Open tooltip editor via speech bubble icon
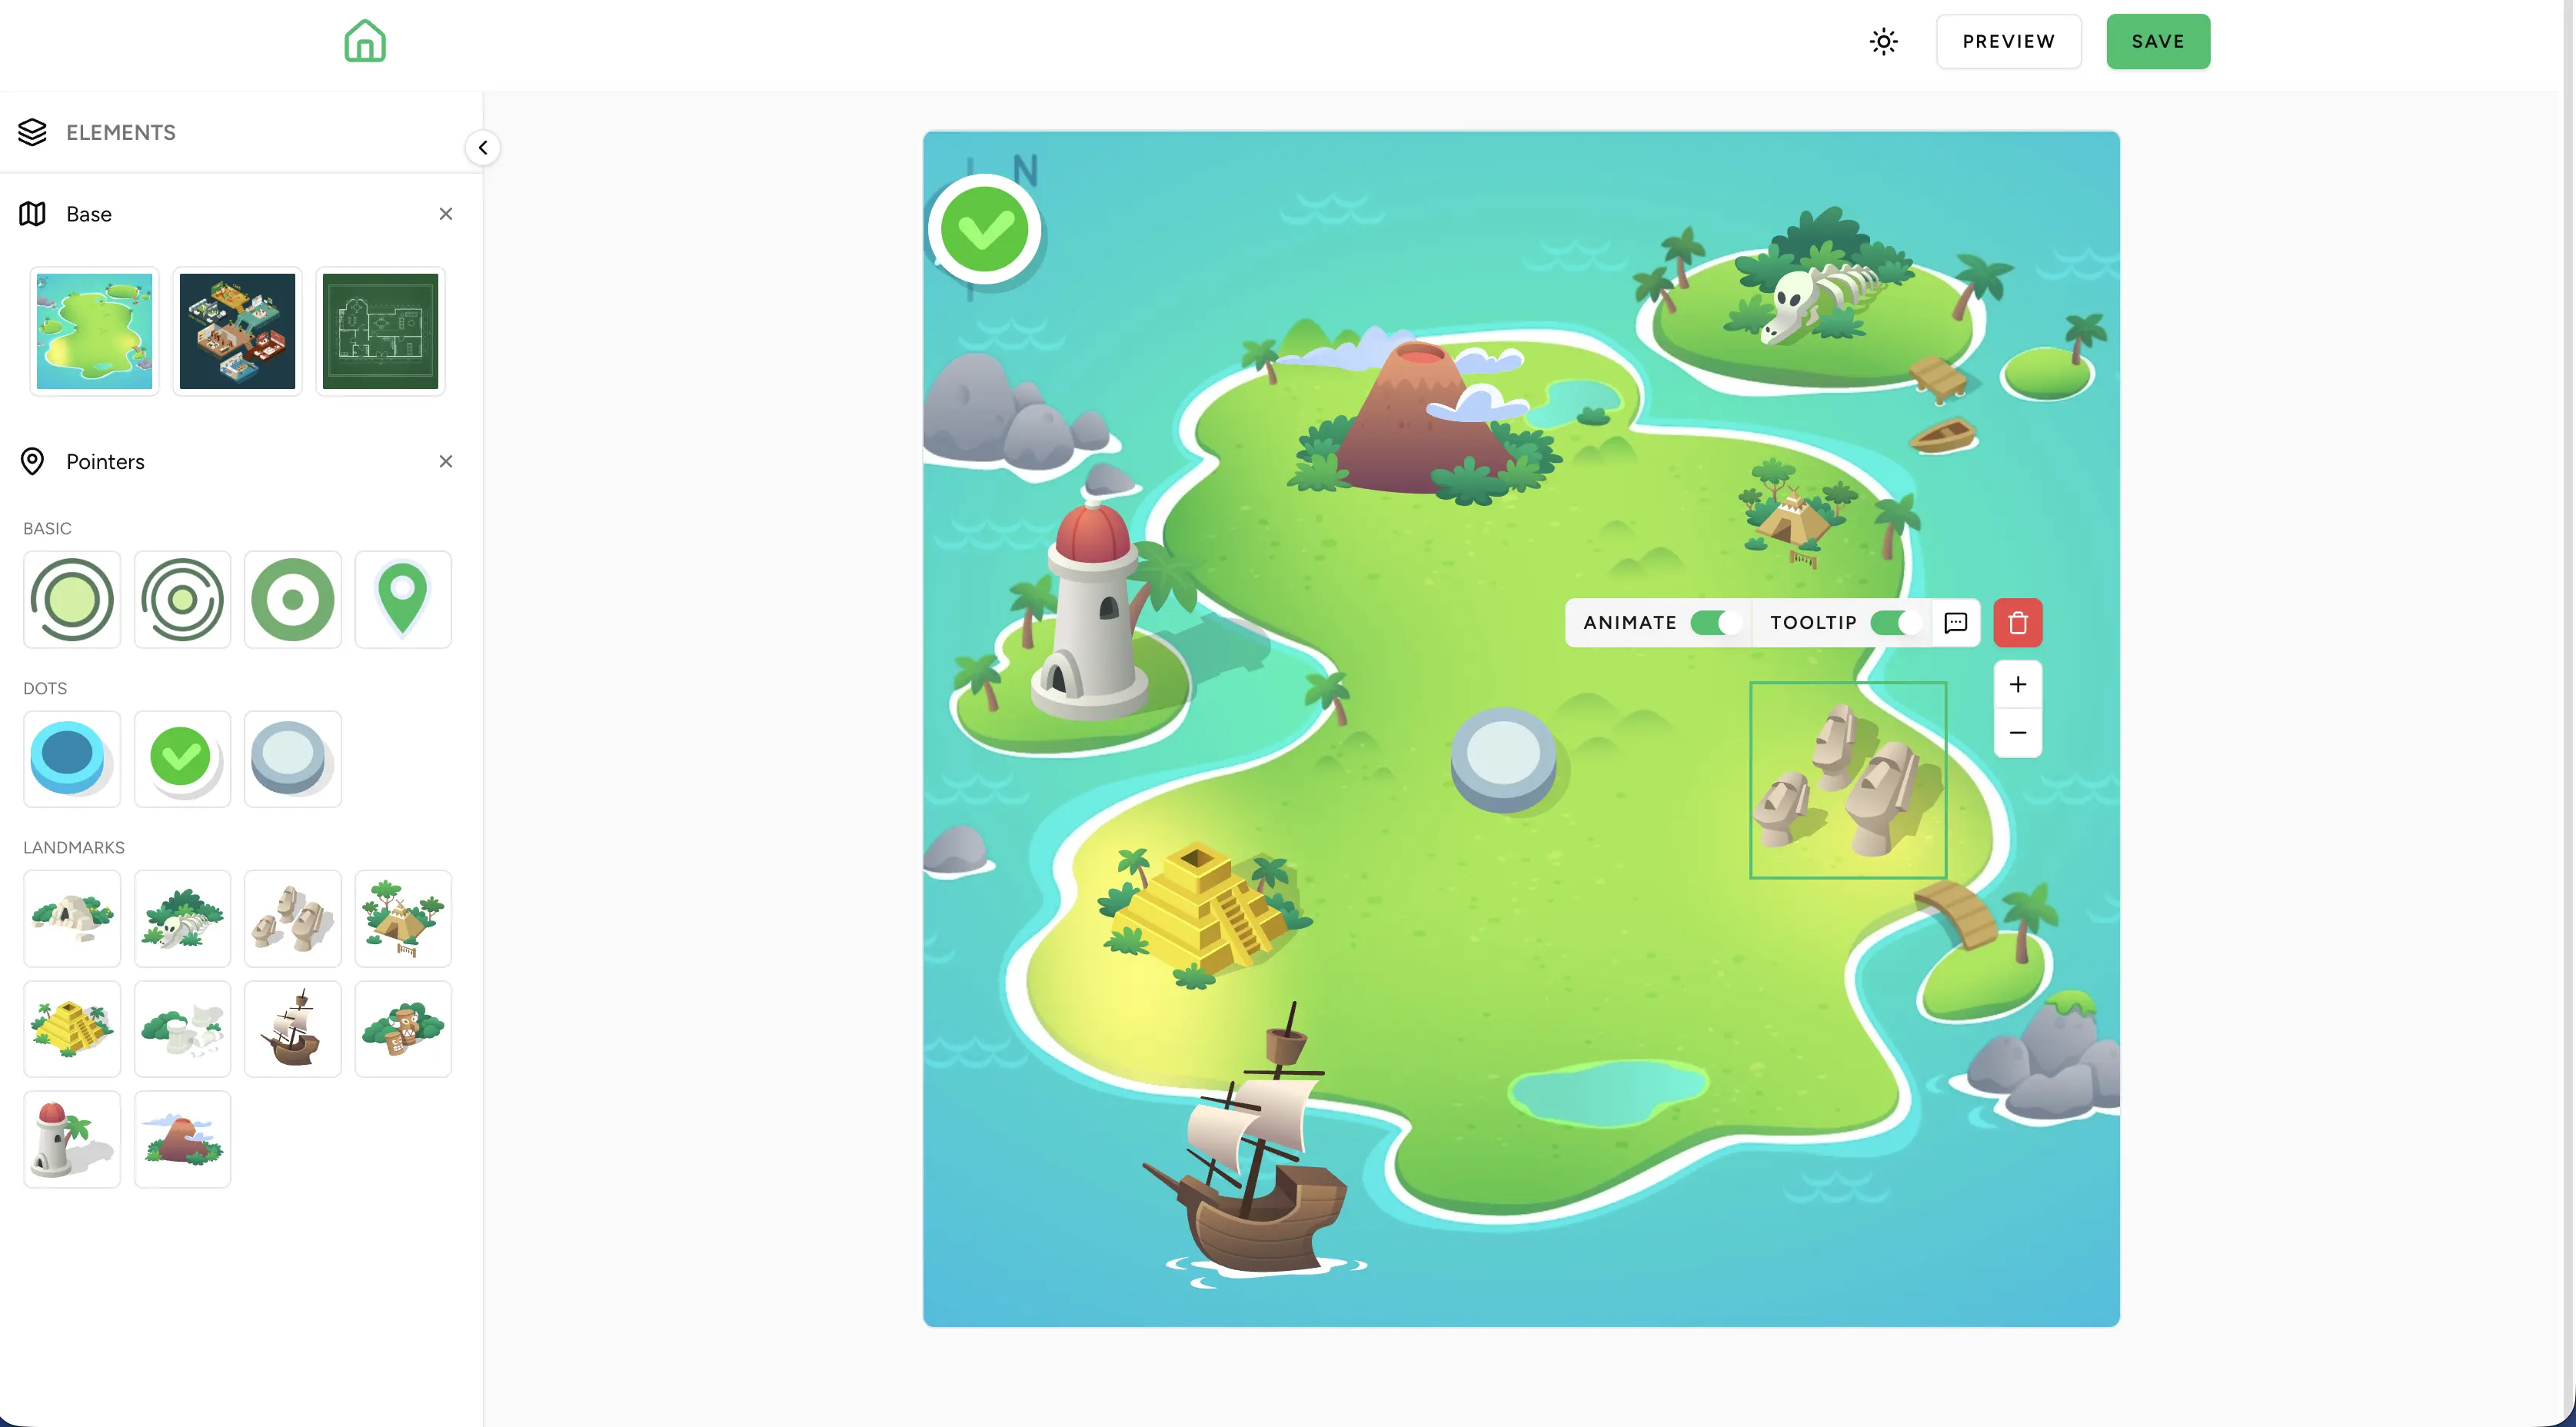 coord(1955,622)
